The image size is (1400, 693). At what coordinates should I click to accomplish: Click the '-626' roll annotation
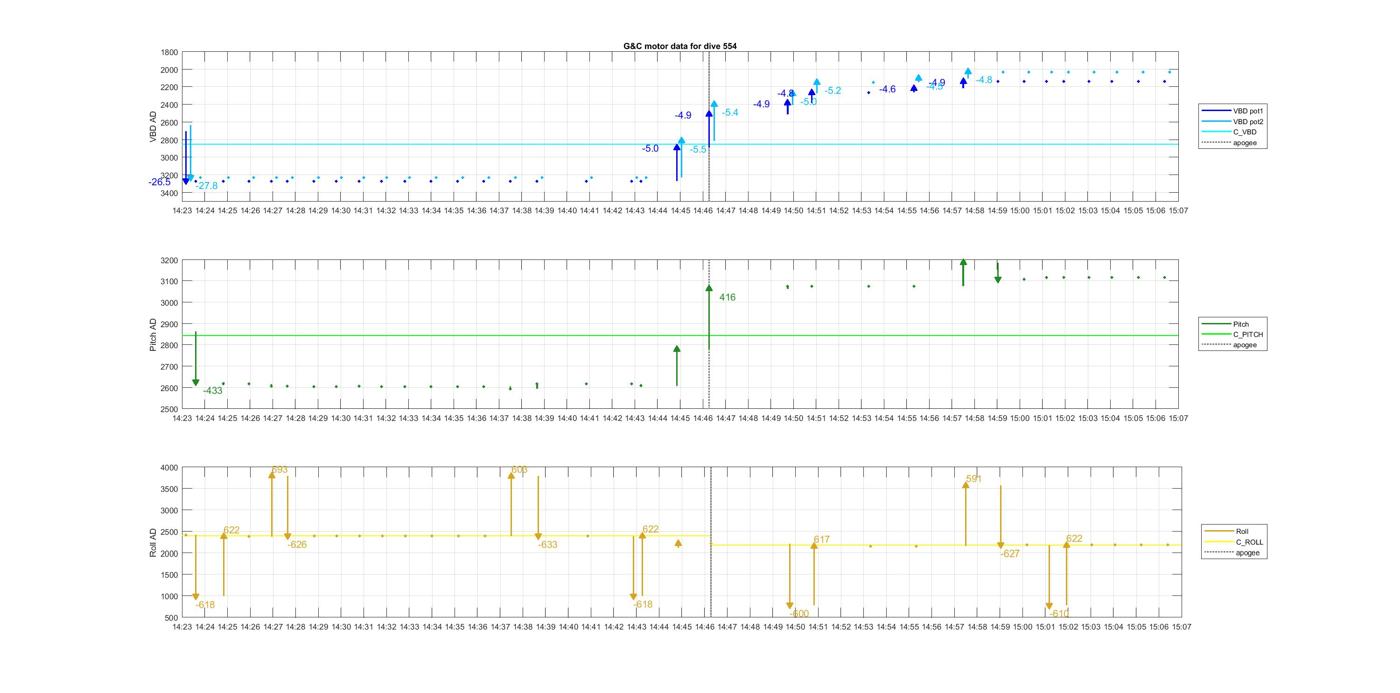(x=297, y=545)
